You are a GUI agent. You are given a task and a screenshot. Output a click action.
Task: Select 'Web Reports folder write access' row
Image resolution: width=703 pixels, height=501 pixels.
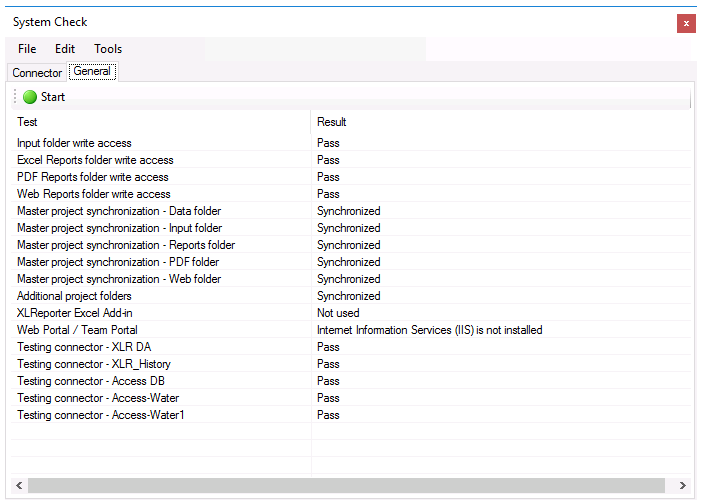pos(351,194)
